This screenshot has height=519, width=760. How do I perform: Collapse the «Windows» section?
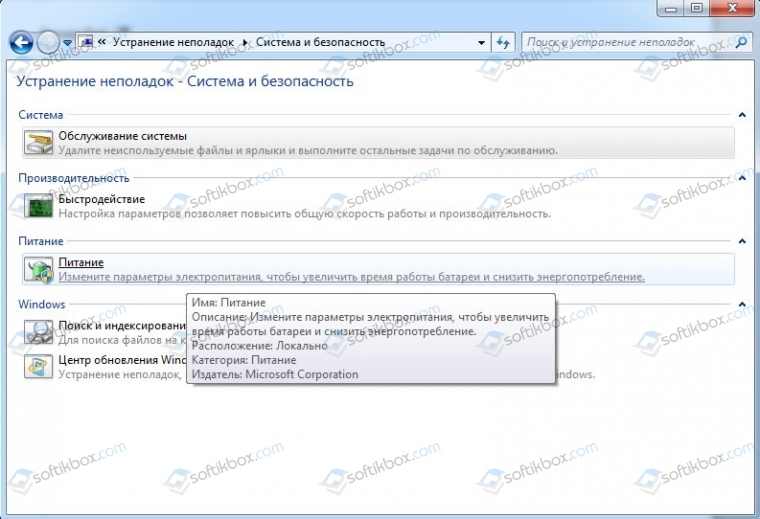click(742, 304)
